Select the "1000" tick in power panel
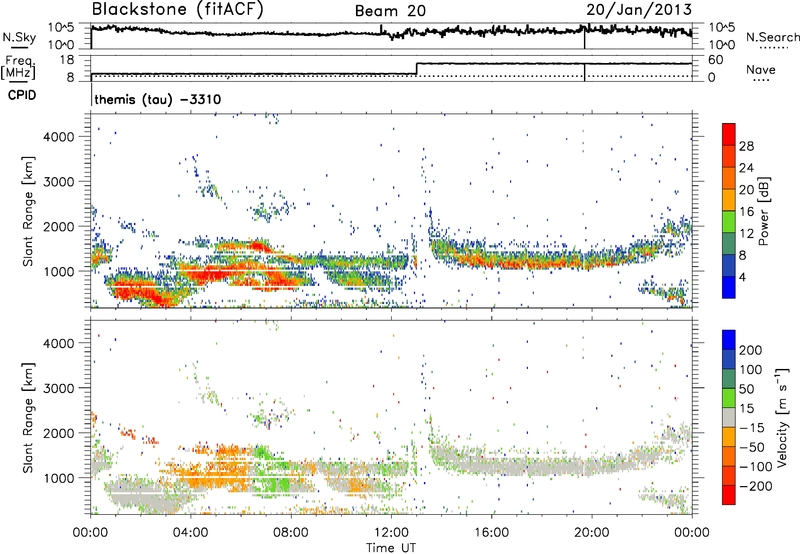Screen dimensions: 800x554 (x=59, y=271)
